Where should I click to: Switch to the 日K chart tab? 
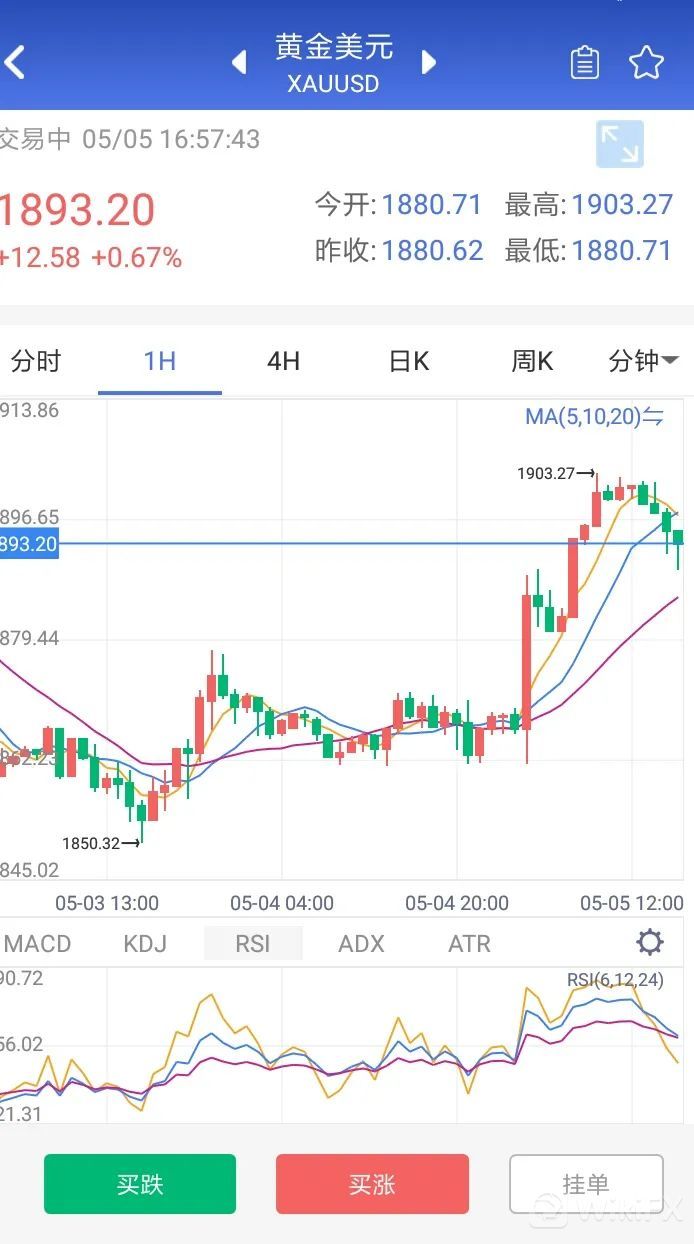tap(408, 361)
